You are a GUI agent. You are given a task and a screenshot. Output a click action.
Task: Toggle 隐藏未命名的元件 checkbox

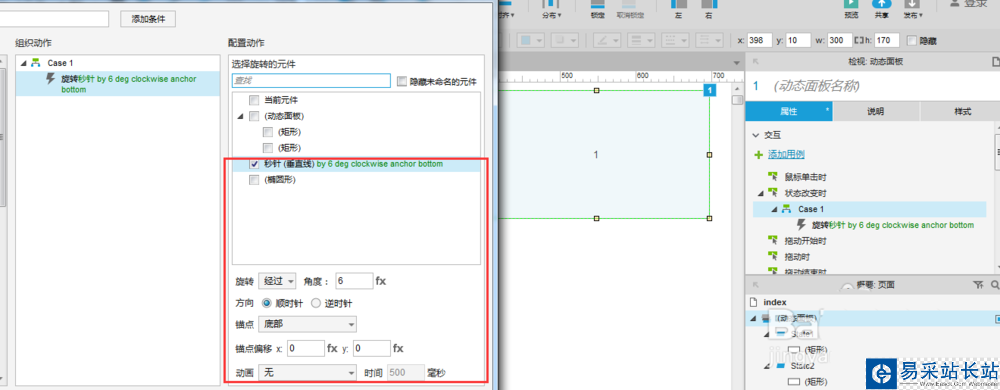coord(402,82)
